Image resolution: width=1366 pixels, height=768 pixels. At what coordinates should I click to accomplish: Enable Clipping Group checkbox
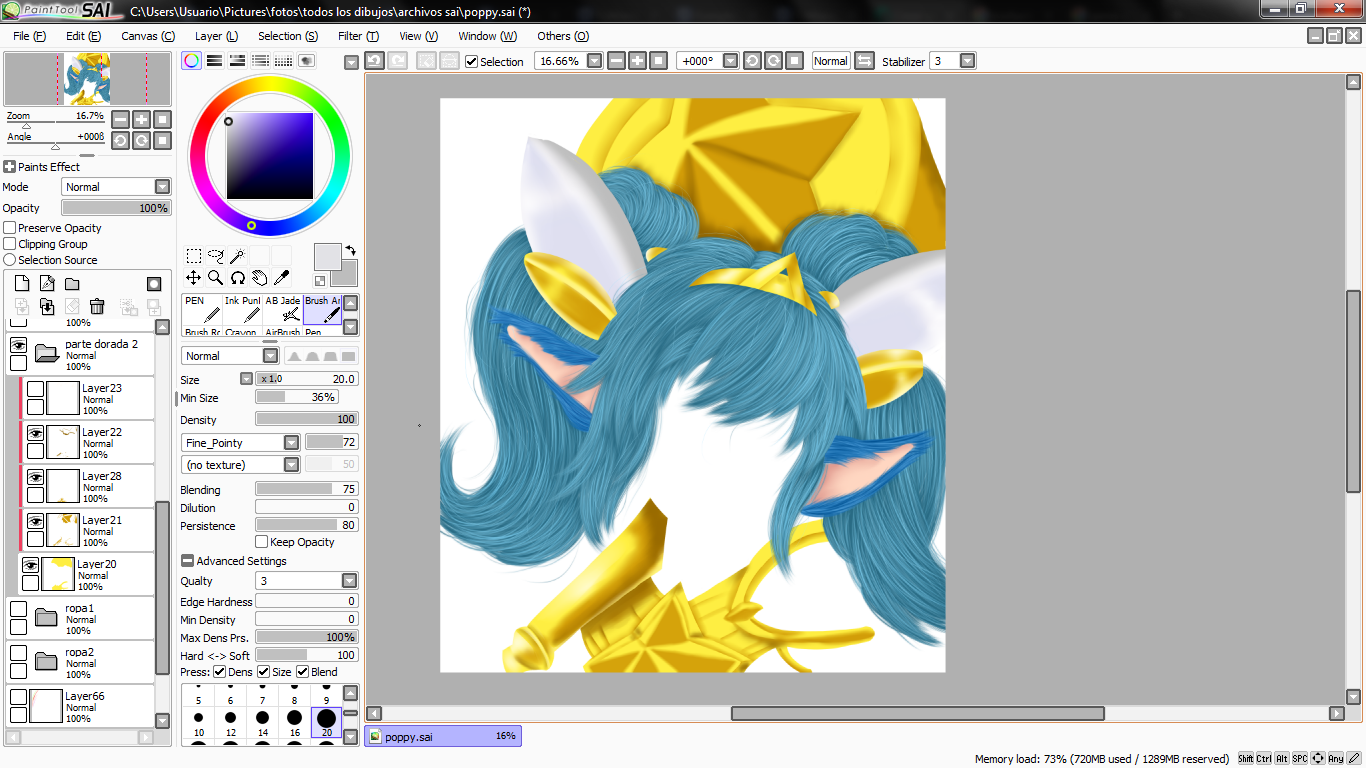pos(10,244)
